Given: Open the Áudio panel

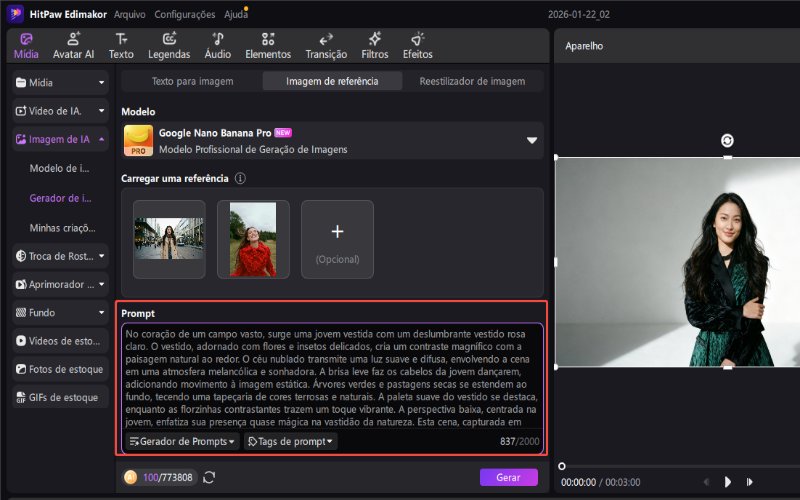Looking at the screenshot, I should click(218, 46).
